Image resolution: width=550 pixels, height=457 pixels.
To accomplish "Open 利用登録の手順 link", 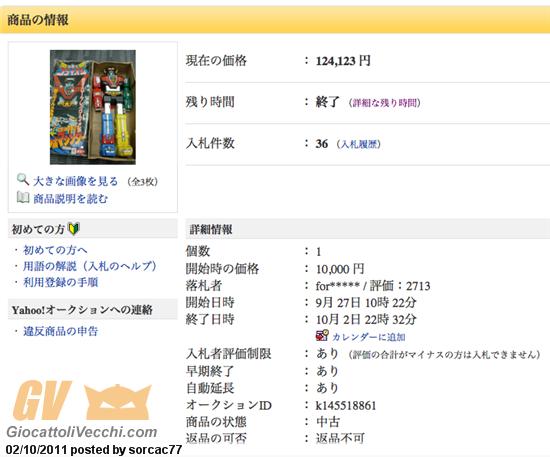I will [x=61, y=282].
